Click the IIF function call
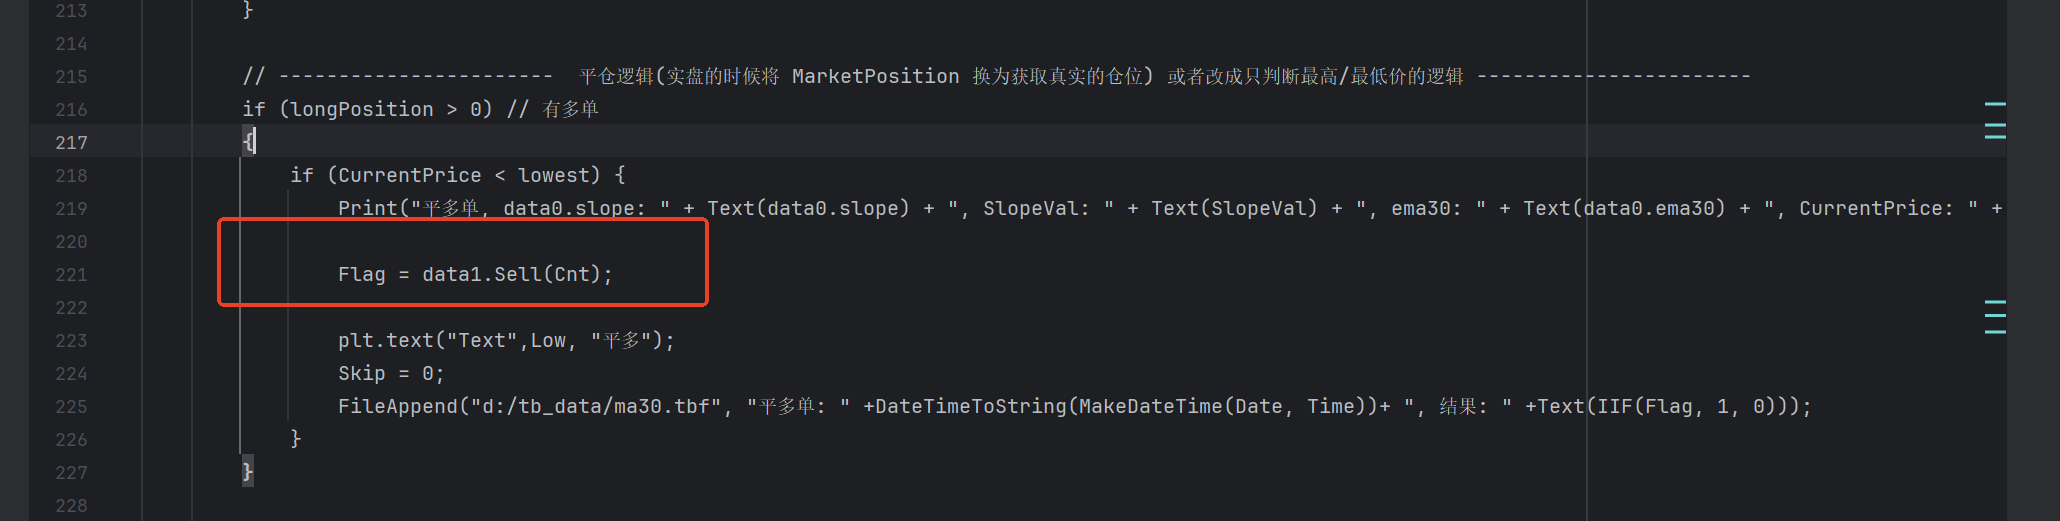This screenshot has height=521, width=2060. click(1615, 407)
